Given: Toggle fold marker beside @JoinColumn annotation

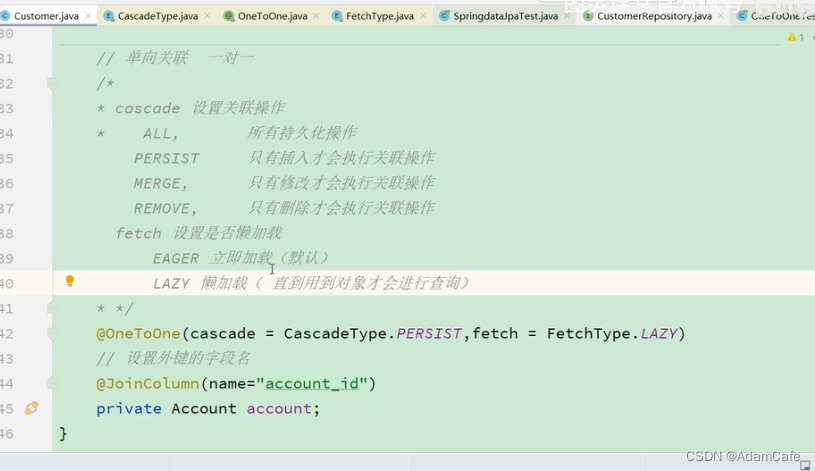Looking at the screenshot, I should (52, 383).
